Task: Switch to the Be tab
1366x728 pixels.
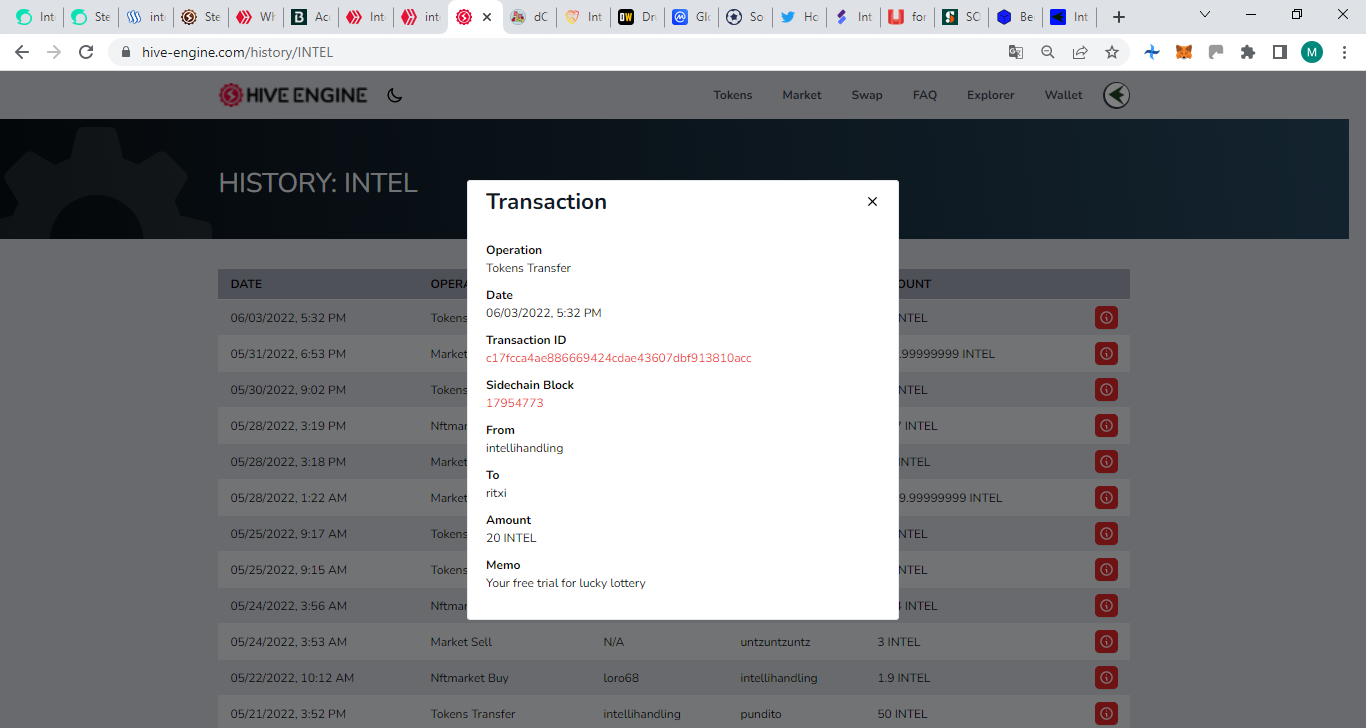Action: tap(1016, 17)
